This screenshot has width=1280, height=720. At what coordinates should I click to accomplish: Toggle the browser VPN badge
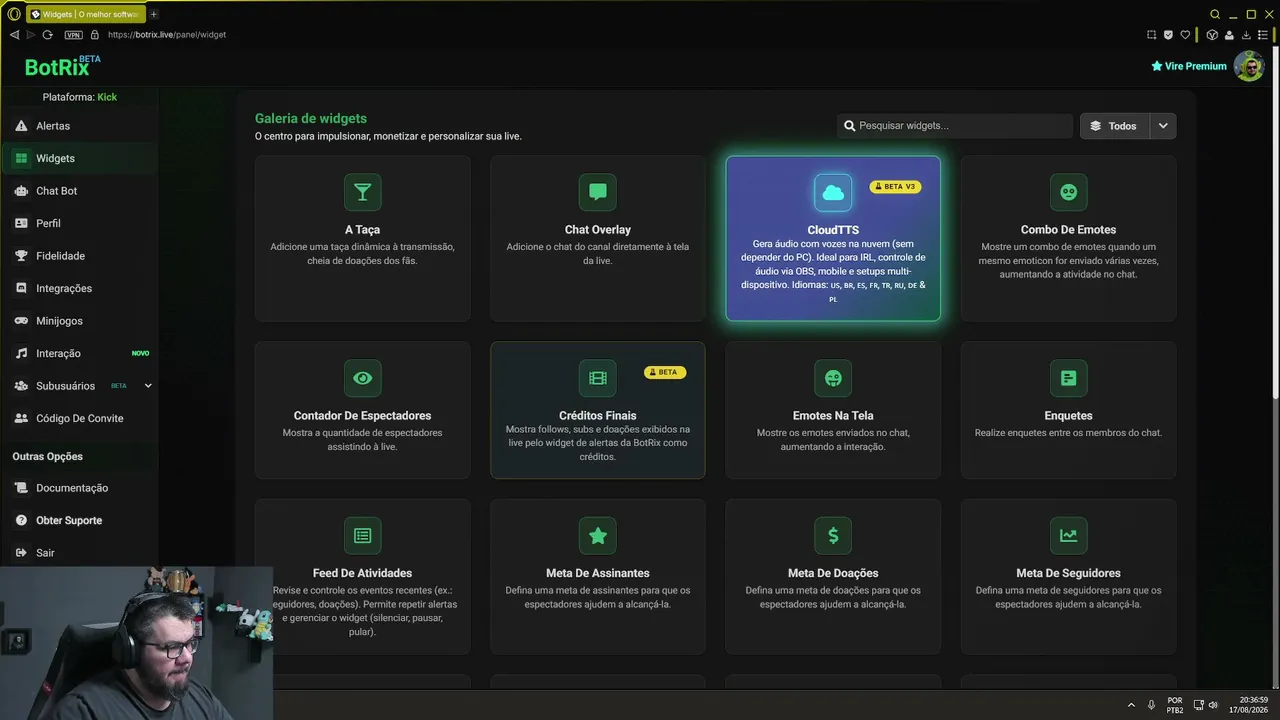point(73,35)
